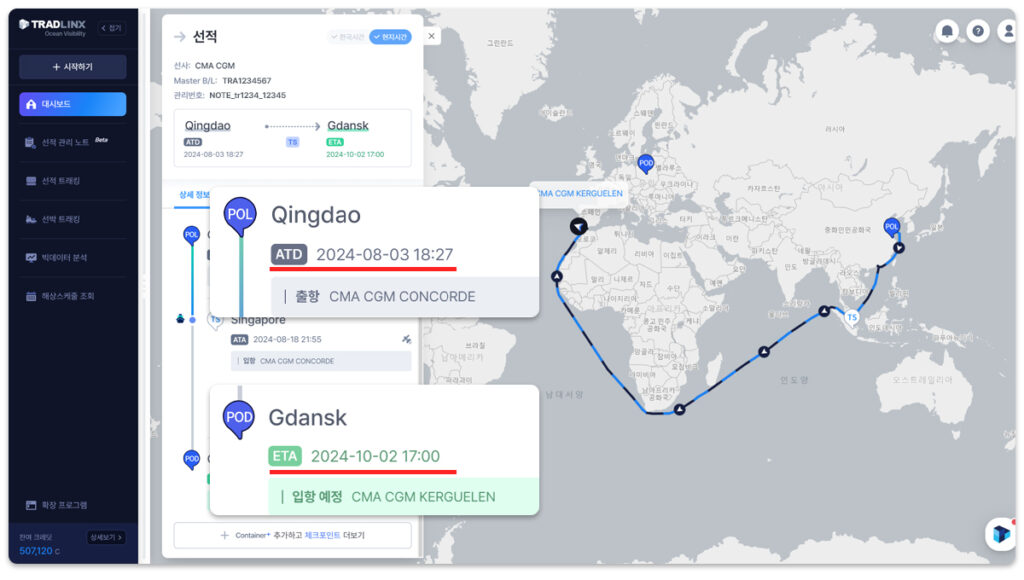Switch to the 상세 정보 tab

tap(194, 195)
